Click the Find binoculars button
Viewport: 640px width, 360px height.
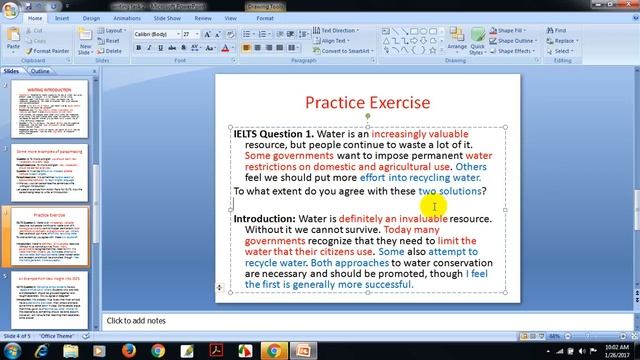[556, 31]
